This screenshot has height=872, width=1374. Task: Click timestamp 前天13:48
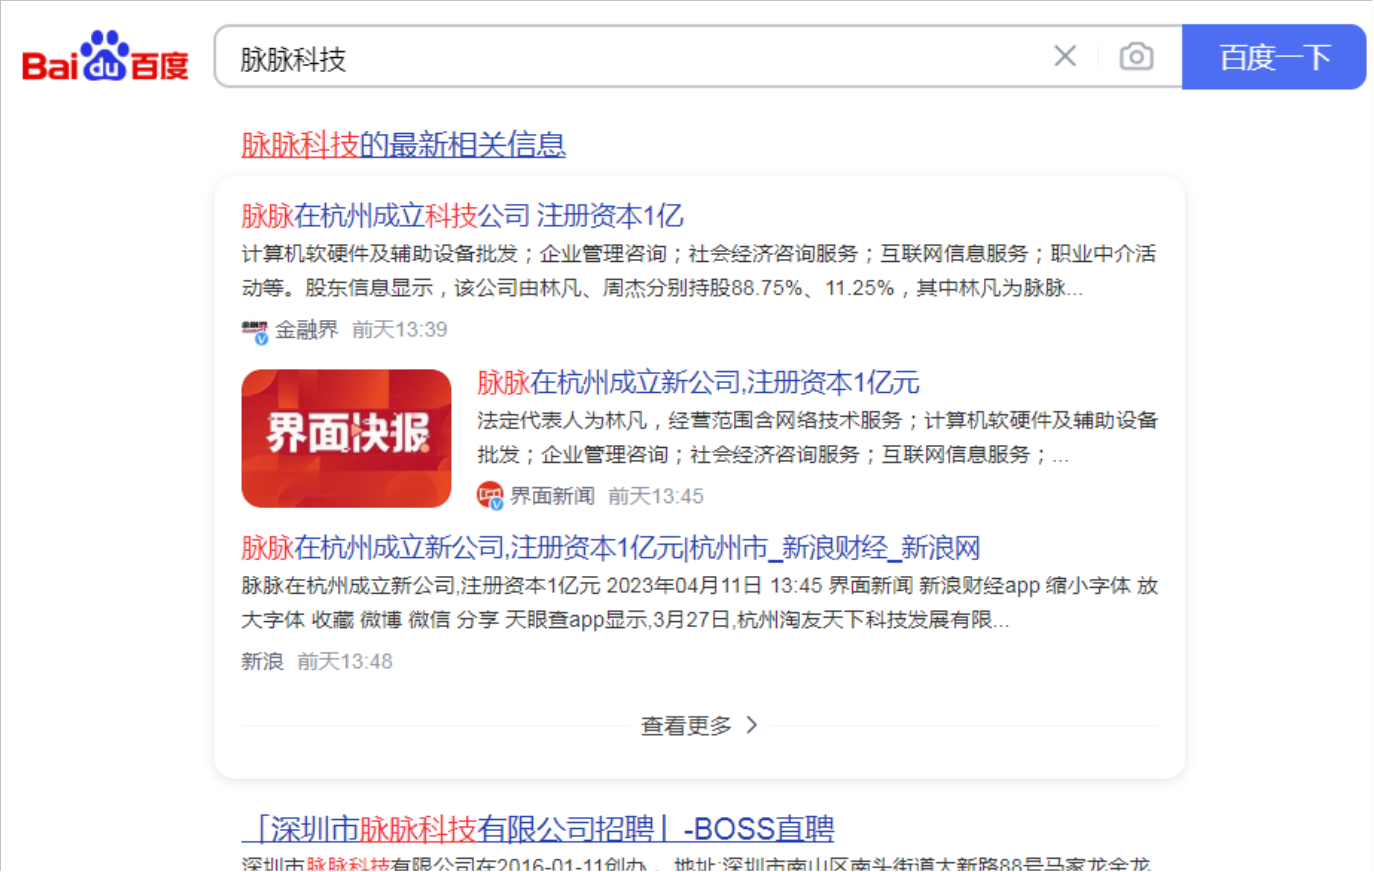click(x=345, y=661)
